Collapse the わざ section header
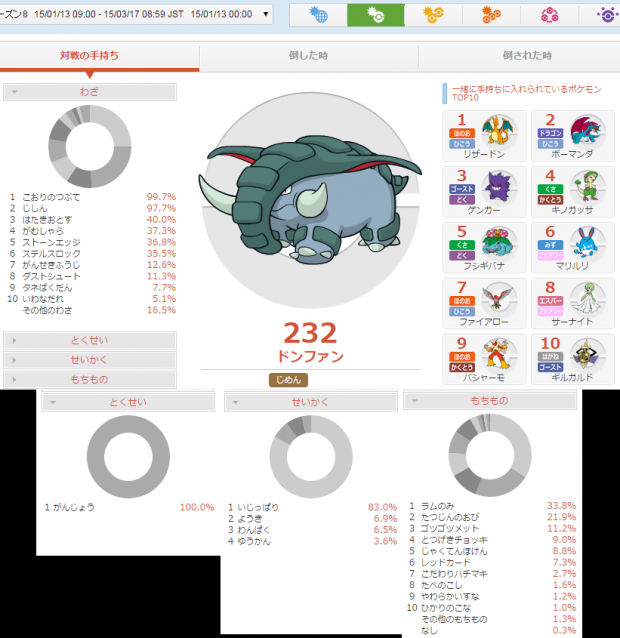The width and height of the screenshot is (620, 638). coord(90,92)
